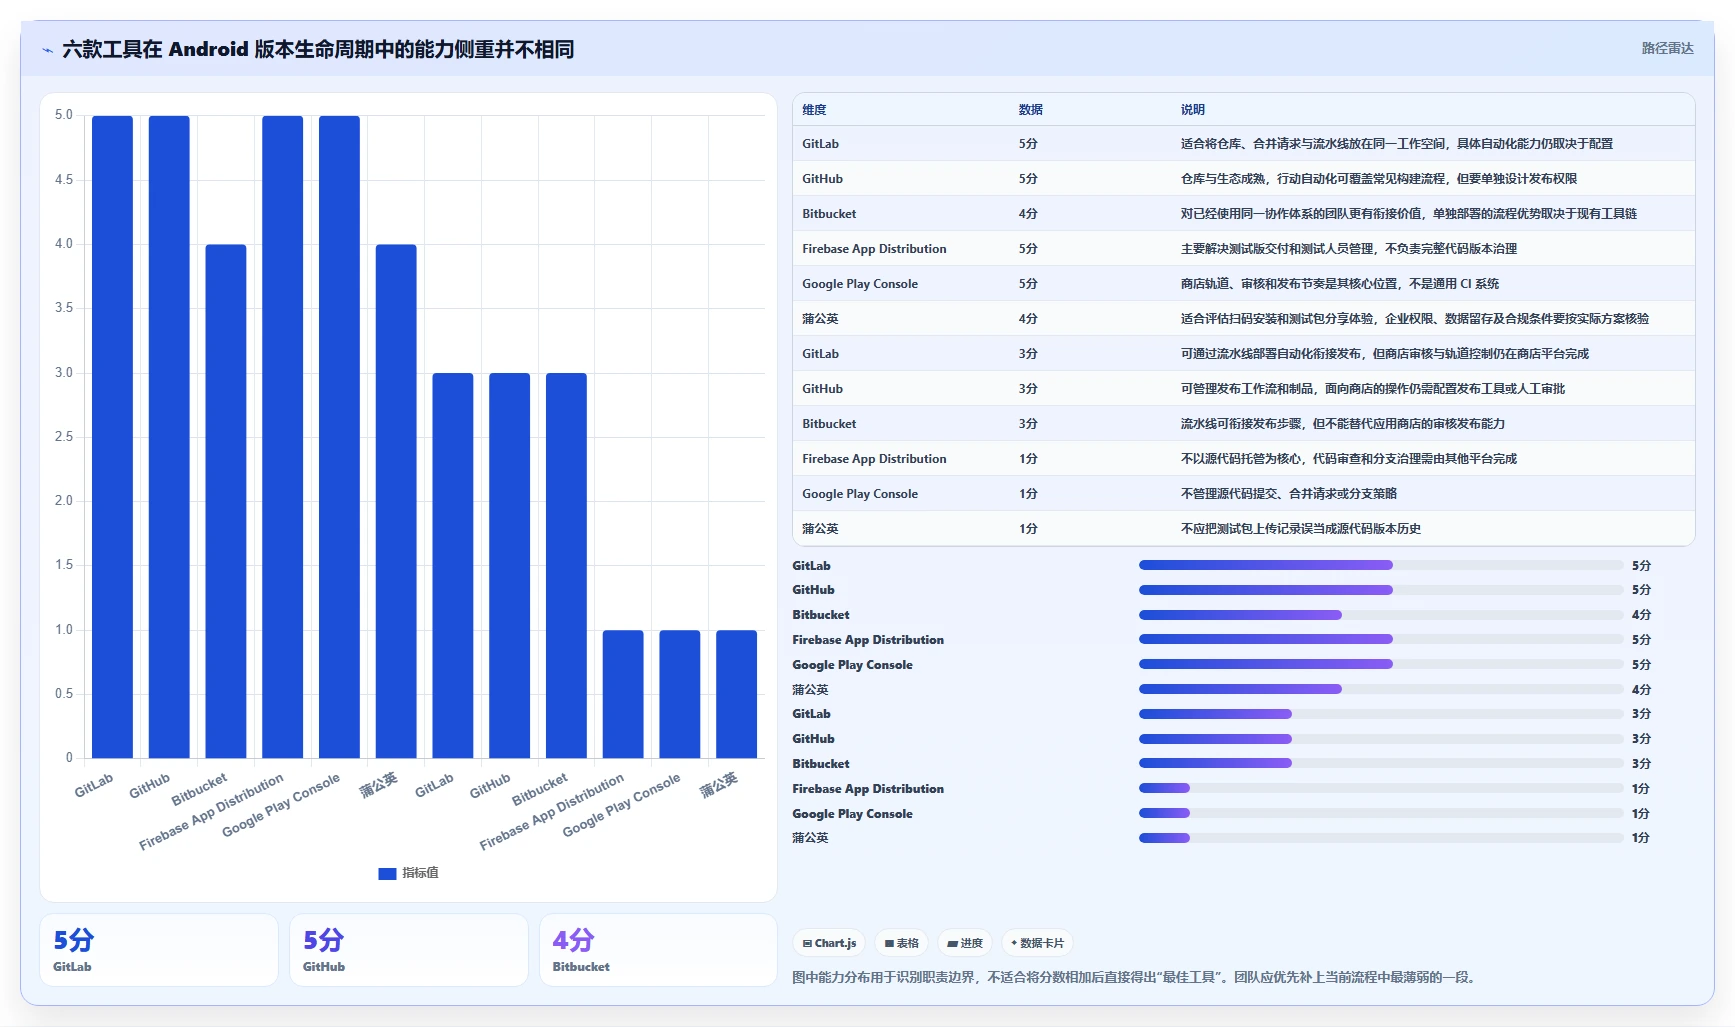Select the table description starting 不管理源代码提交
The width and height of the screenshot is (1735, 1027).
[x=1288, y=494]
